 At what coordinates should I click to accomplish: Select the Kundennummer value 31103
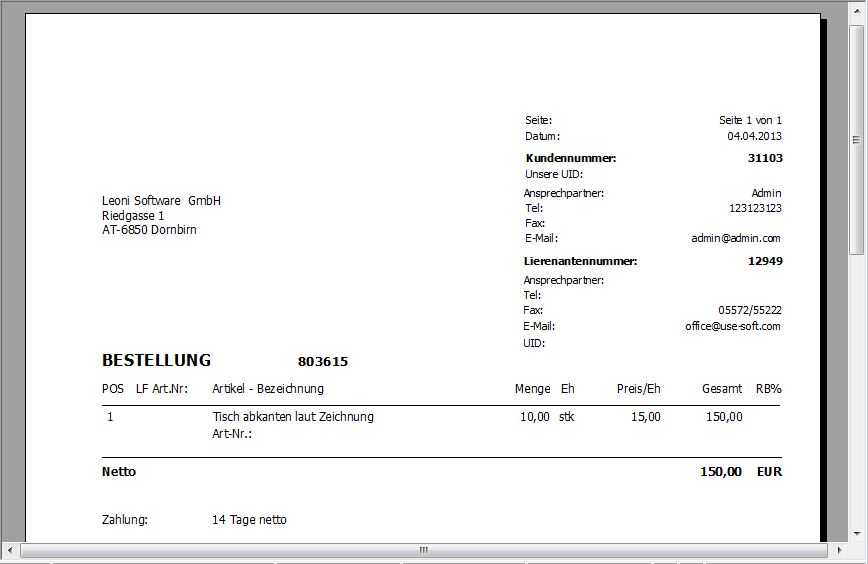(764, 158)
